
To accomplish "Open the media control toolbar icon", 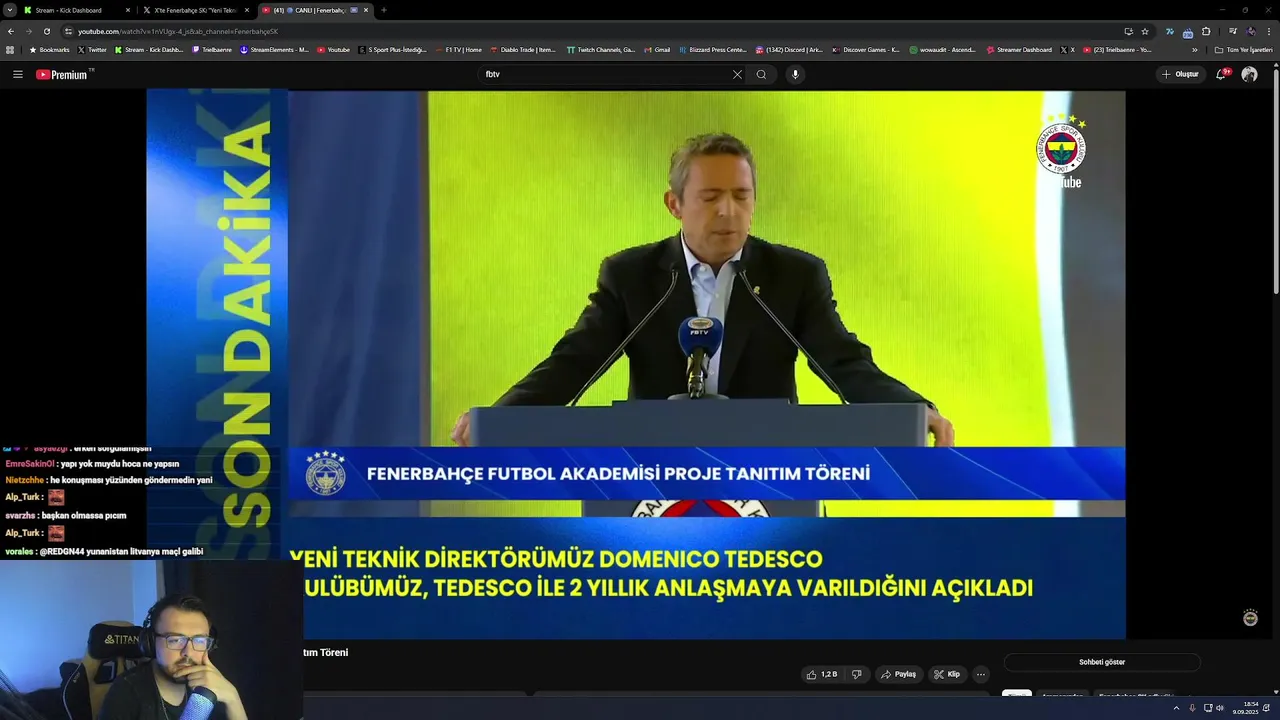I will pyautogui.click(x=1233, y=31).
